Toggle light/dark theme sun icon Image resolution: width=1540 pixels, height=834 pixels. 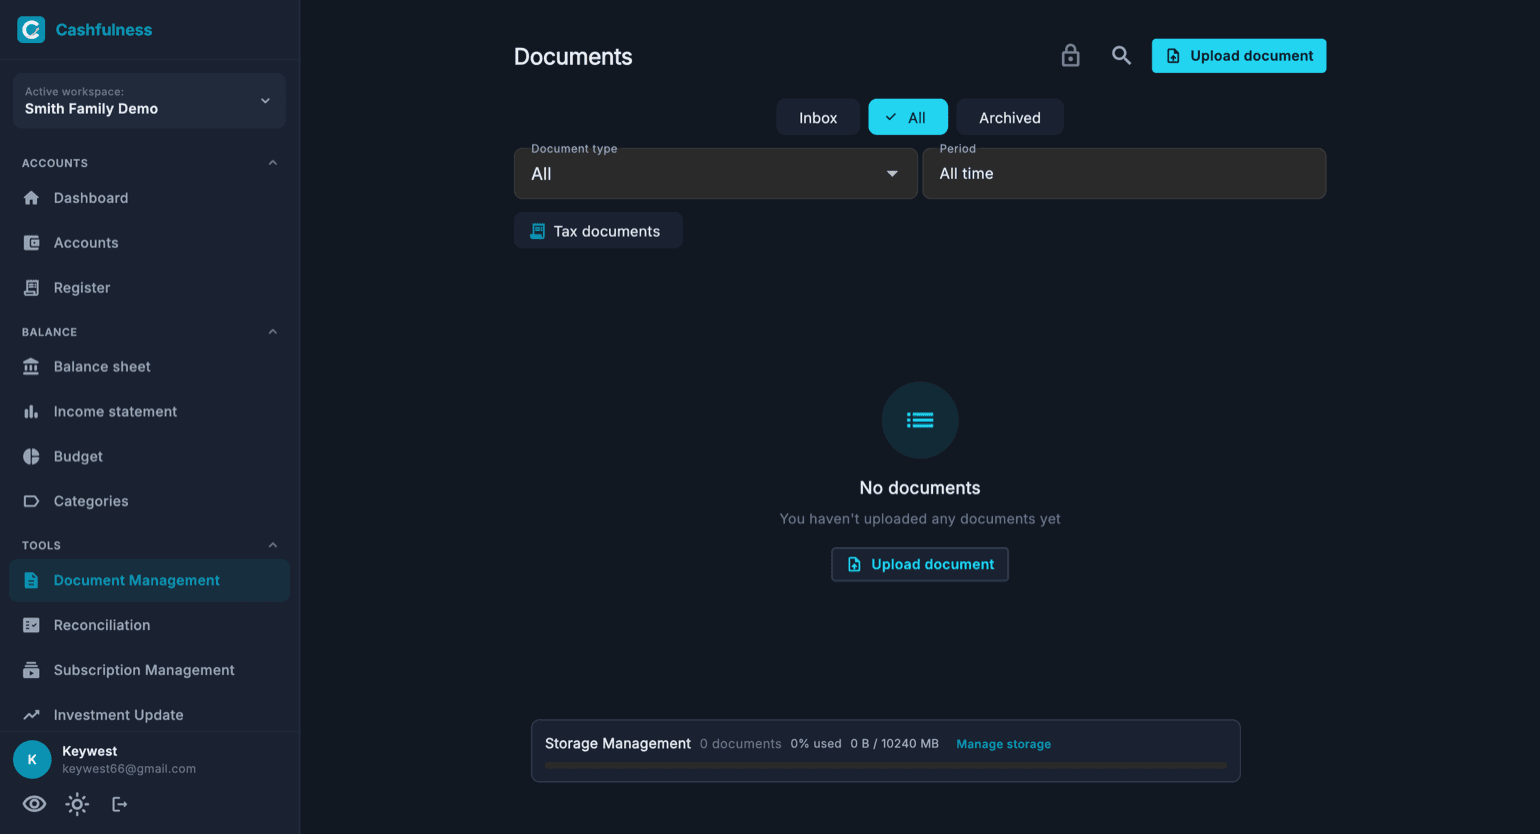77,804
